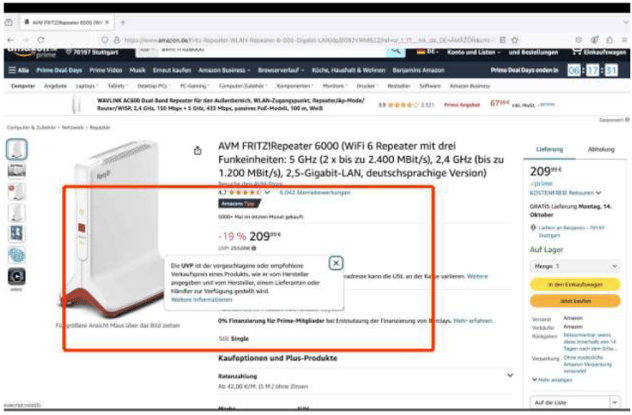
Task: Open the Sternebewertungen ratings link
Action: coord(315,193)
